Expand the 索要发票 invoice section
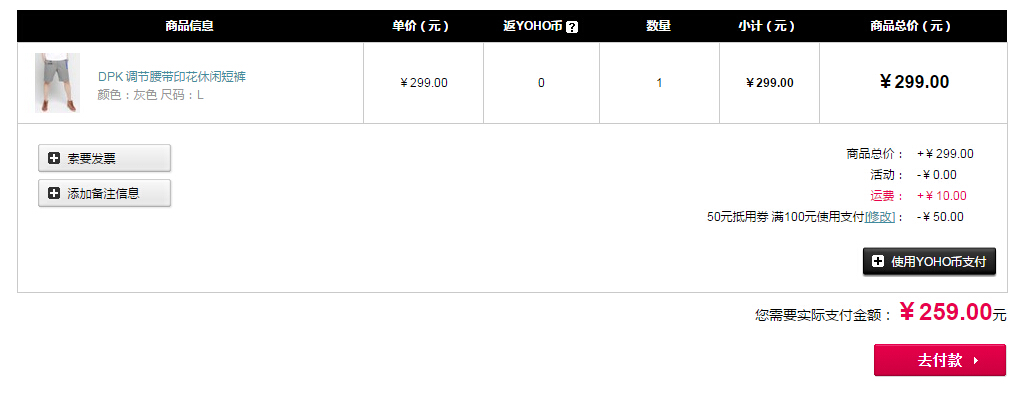 tap(104, 158)
